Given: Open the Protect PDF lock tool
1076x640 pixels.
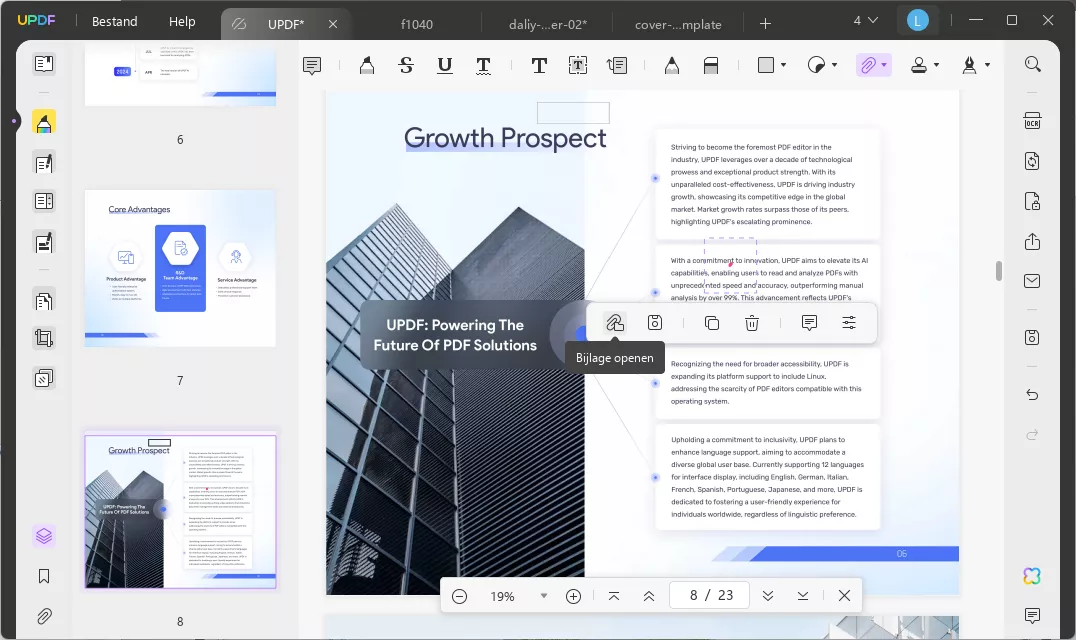Looking at the screenshot, I should click(x=1033, y=201).
